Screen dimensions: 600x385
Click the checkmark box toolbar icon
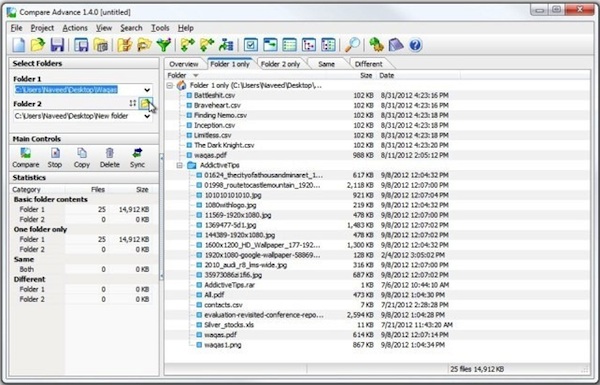pyautogui.click(x=251, y=45)
